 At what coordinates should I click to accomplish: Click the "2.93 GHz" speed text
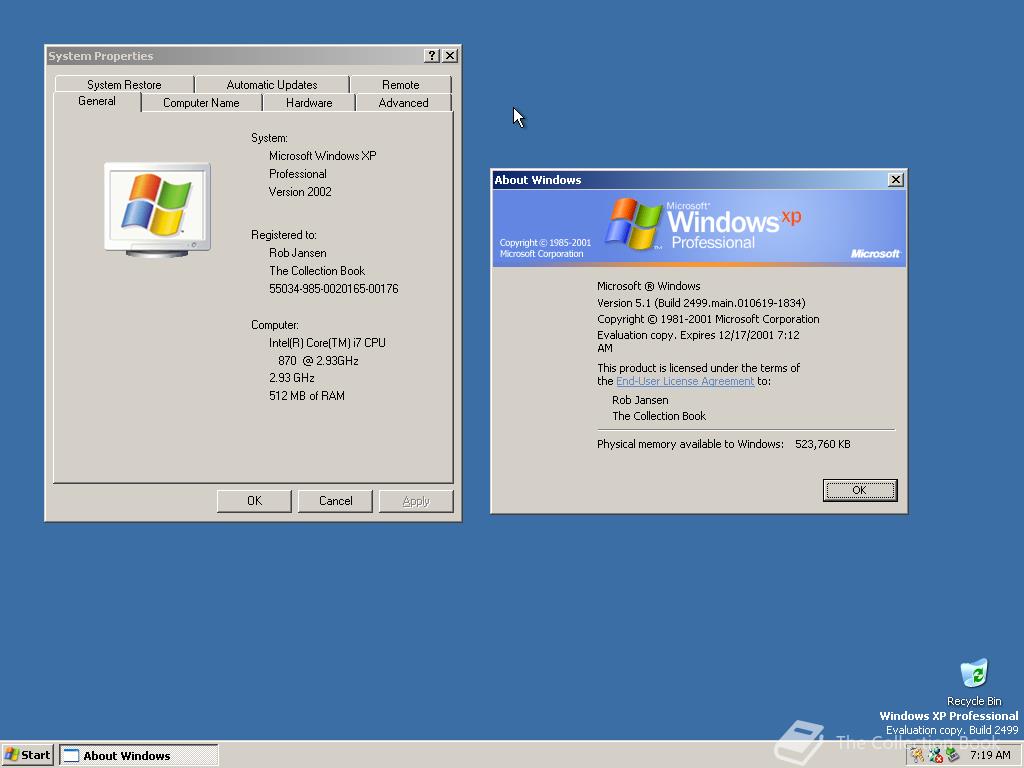click(x=292, y=378)
